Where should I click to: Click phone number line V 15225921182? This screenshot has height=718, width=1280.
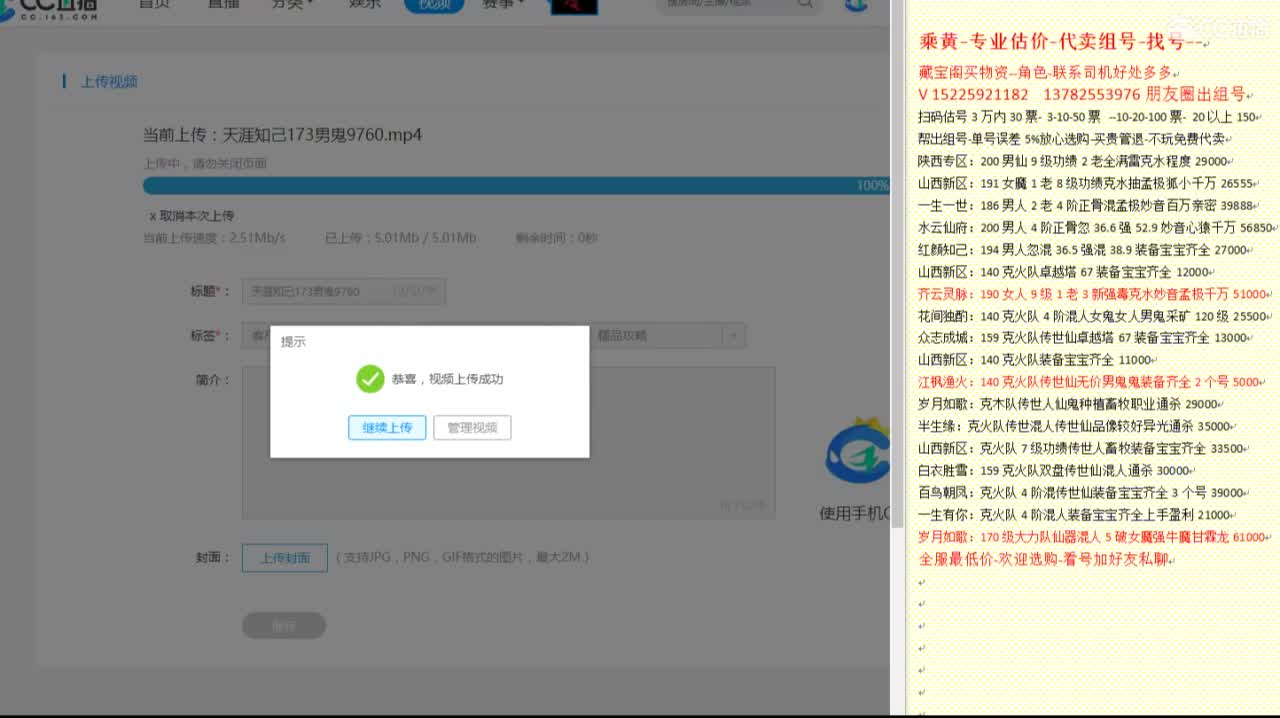point(1081,94)
